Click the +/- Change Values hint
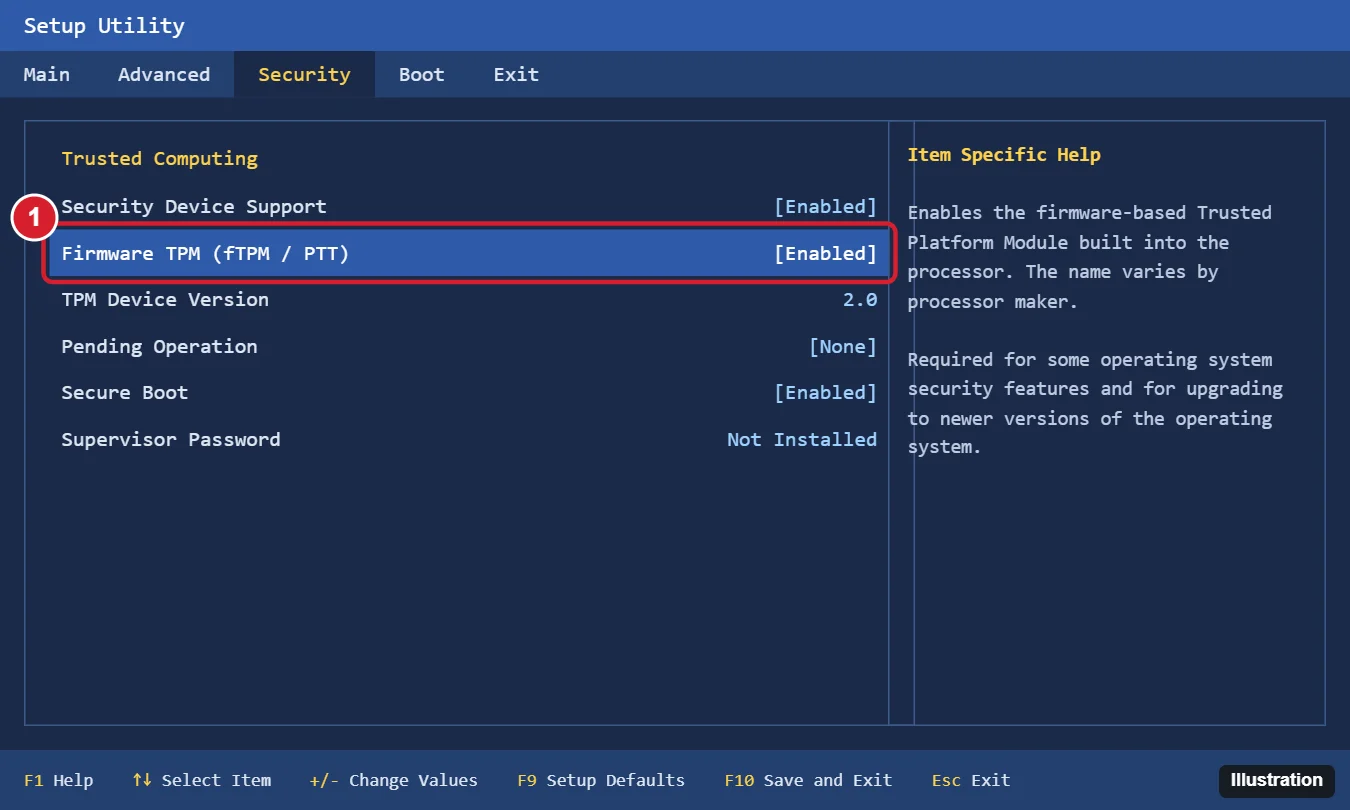 click(x=393, y=781)
